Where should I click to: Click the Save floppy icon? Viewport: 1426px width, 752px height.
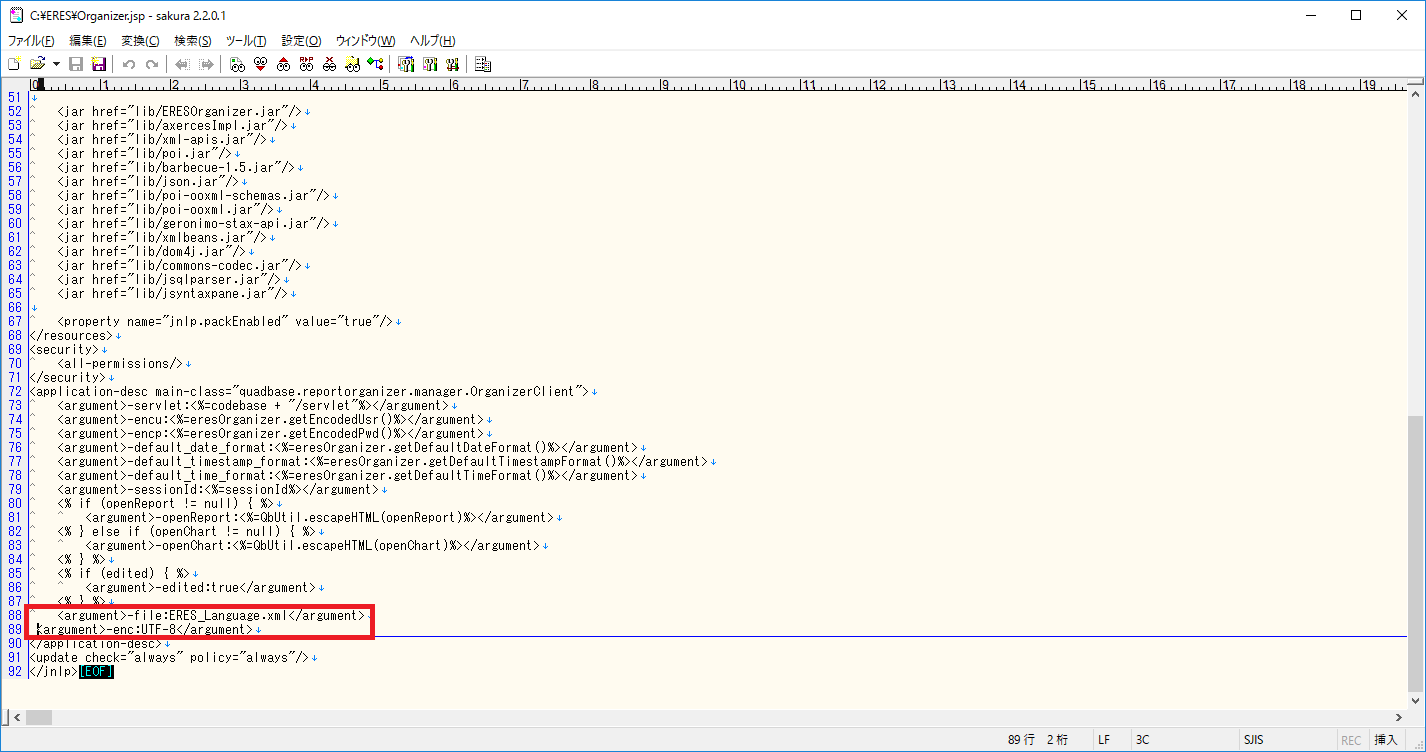point(76,64)
